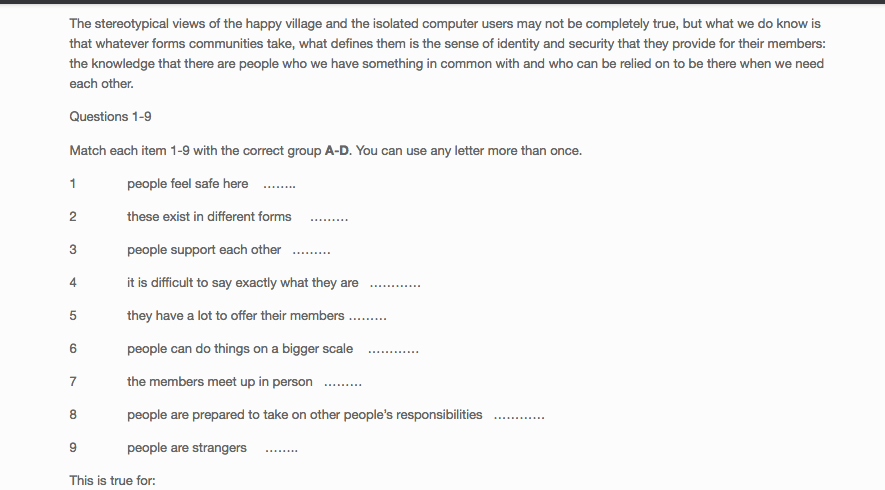Click the blank after 'the members meet up in person'
The width and height of the screenshot is (885, 490).
coord(343,385)
